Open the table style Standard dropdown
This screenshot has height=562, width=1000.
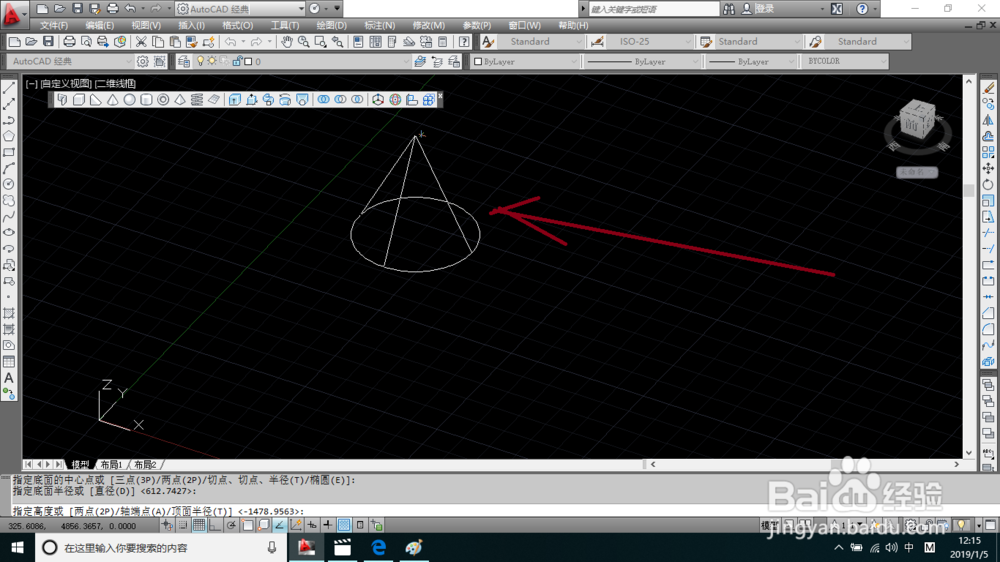758,41
